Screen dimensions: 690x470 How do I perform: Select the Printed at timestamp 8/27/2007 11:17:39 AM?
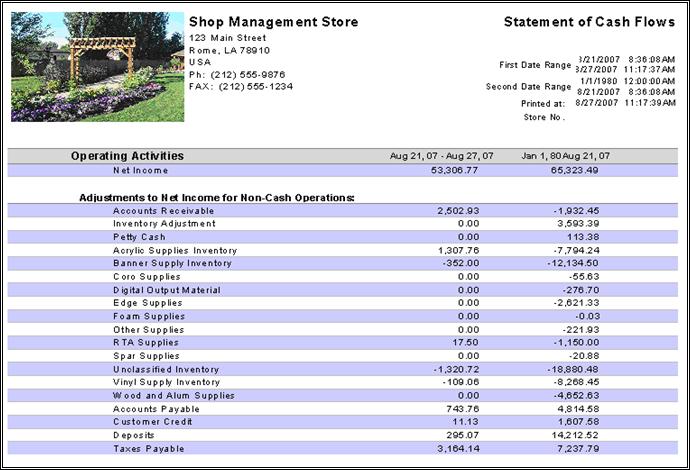point(625,103)
